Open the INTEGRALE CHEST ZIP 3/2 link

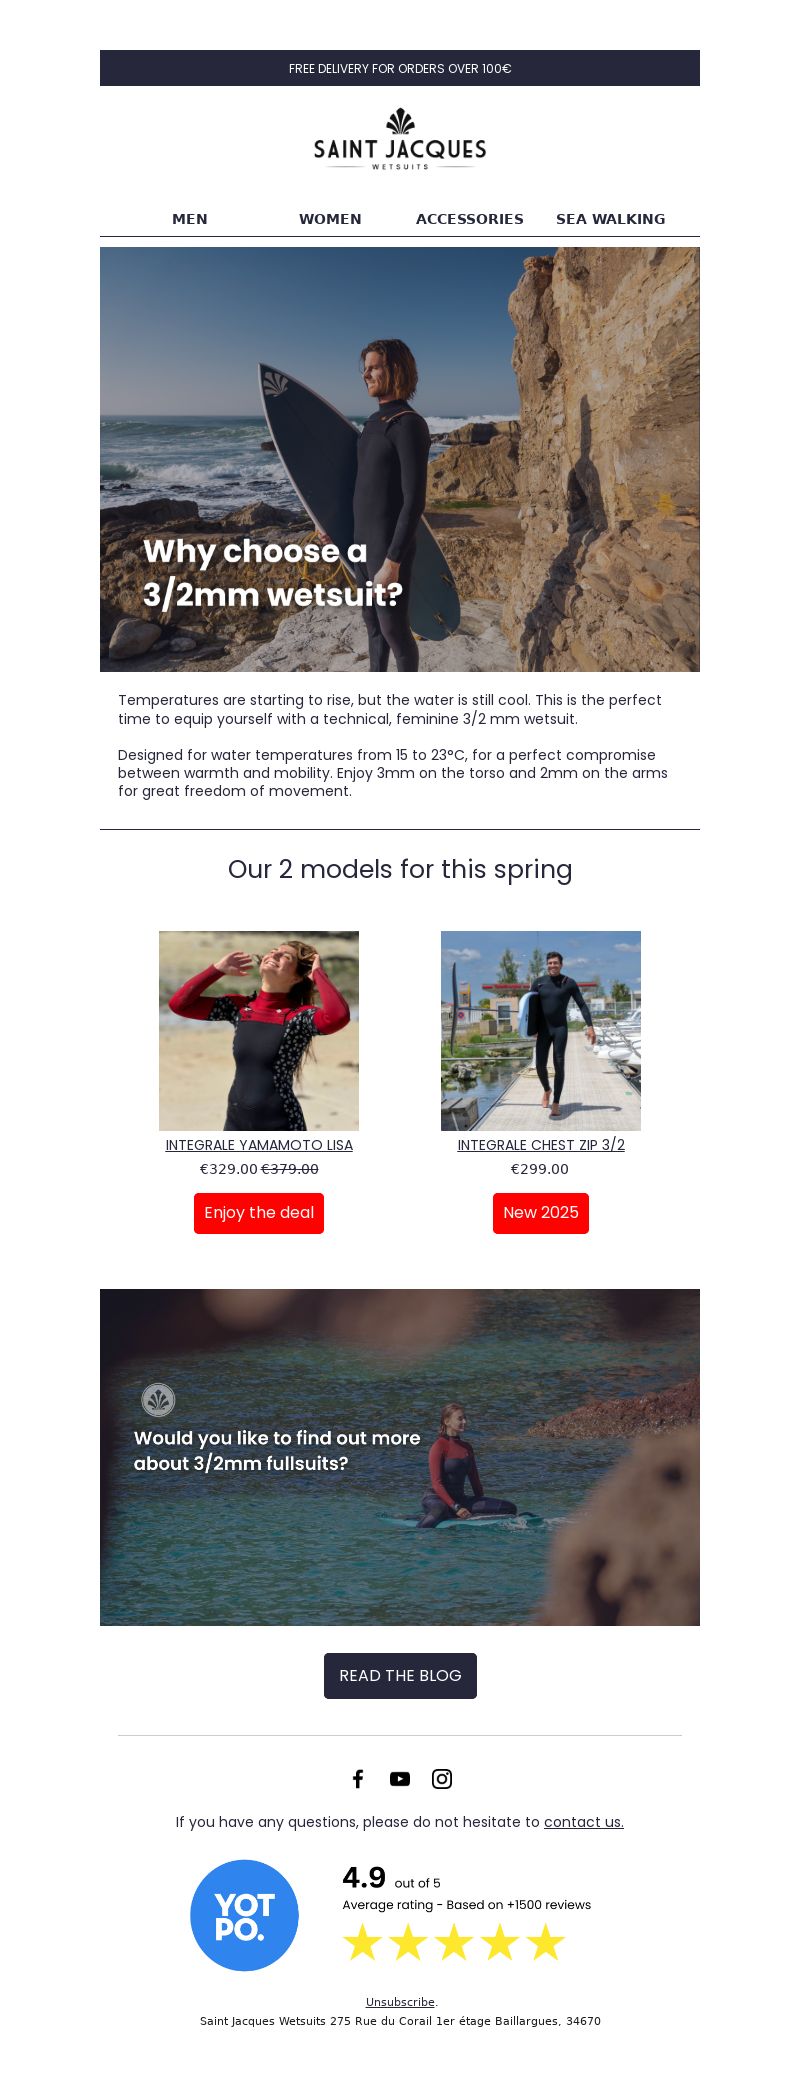(541, 1145)
